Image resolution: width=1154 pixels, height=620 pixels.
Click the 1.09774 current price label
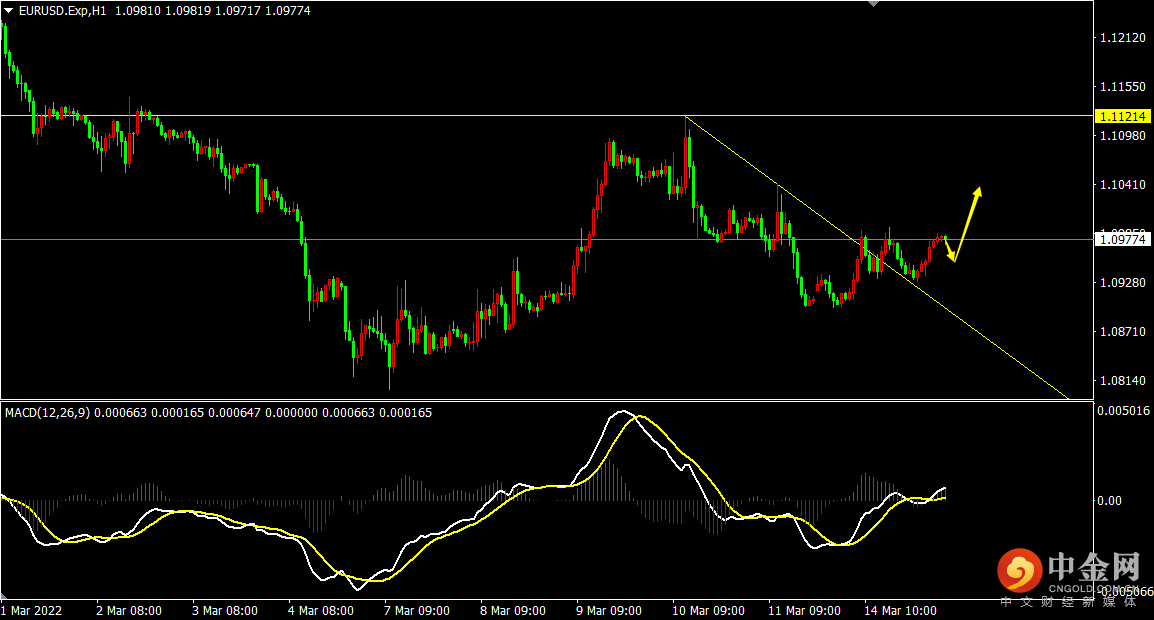(1122, 239)
